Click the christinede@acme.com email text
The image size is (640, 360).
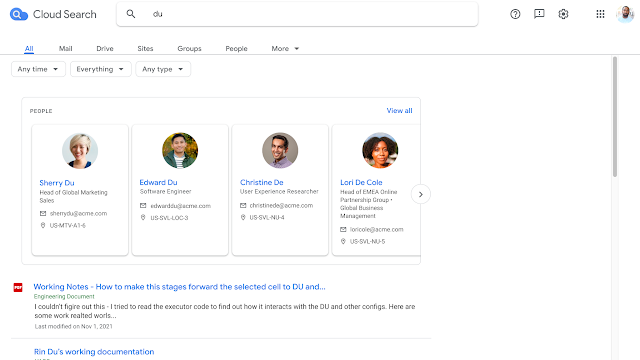tap(281, 205)
